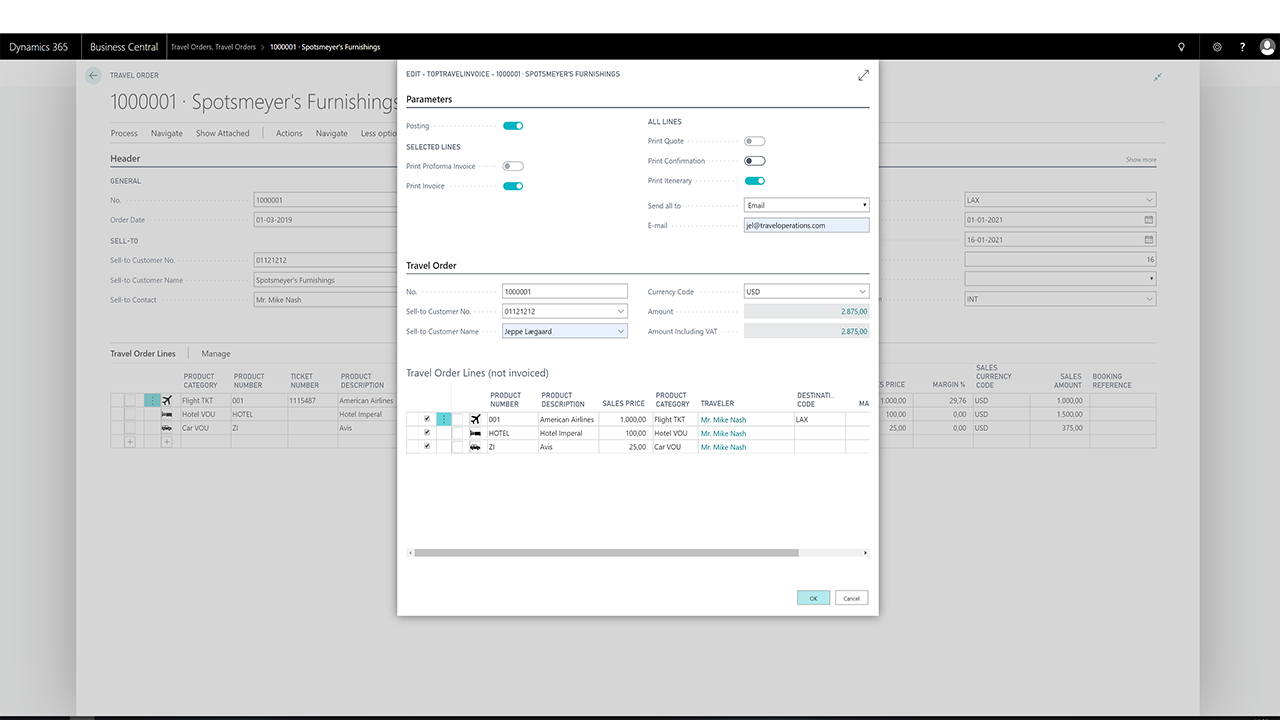
Task: Go back using the Travel Order arrow
Action: point(93,75)
